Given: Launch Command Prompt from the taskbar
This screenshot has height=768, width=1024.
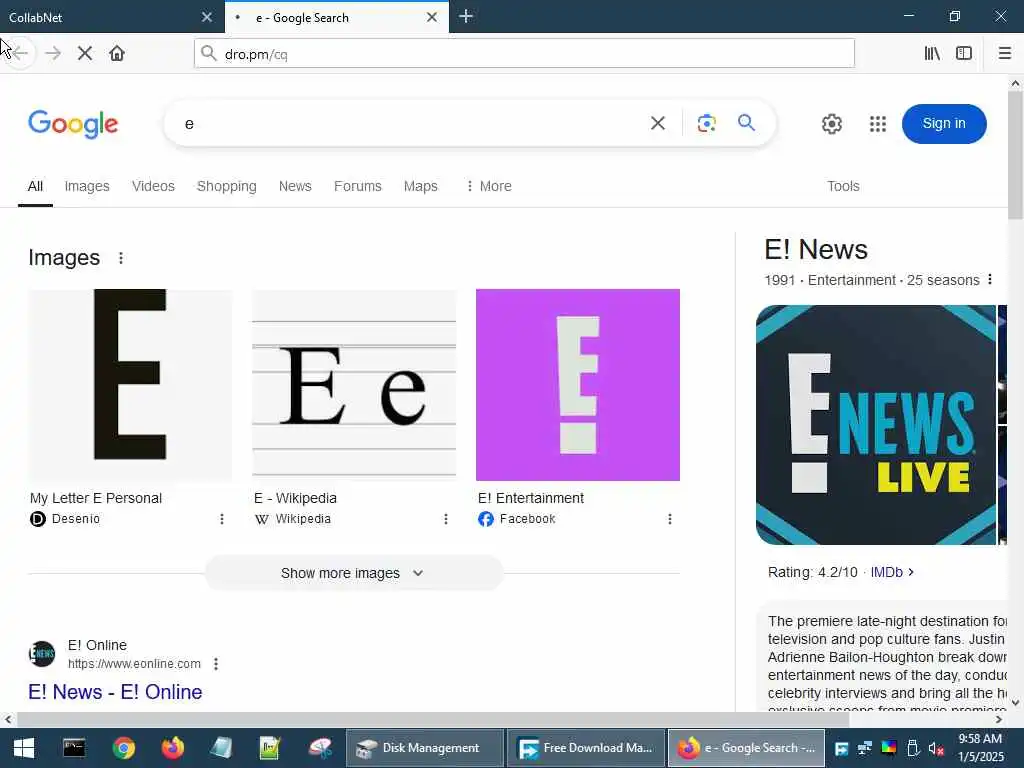Looking at the screenshot, I should 74,748.
